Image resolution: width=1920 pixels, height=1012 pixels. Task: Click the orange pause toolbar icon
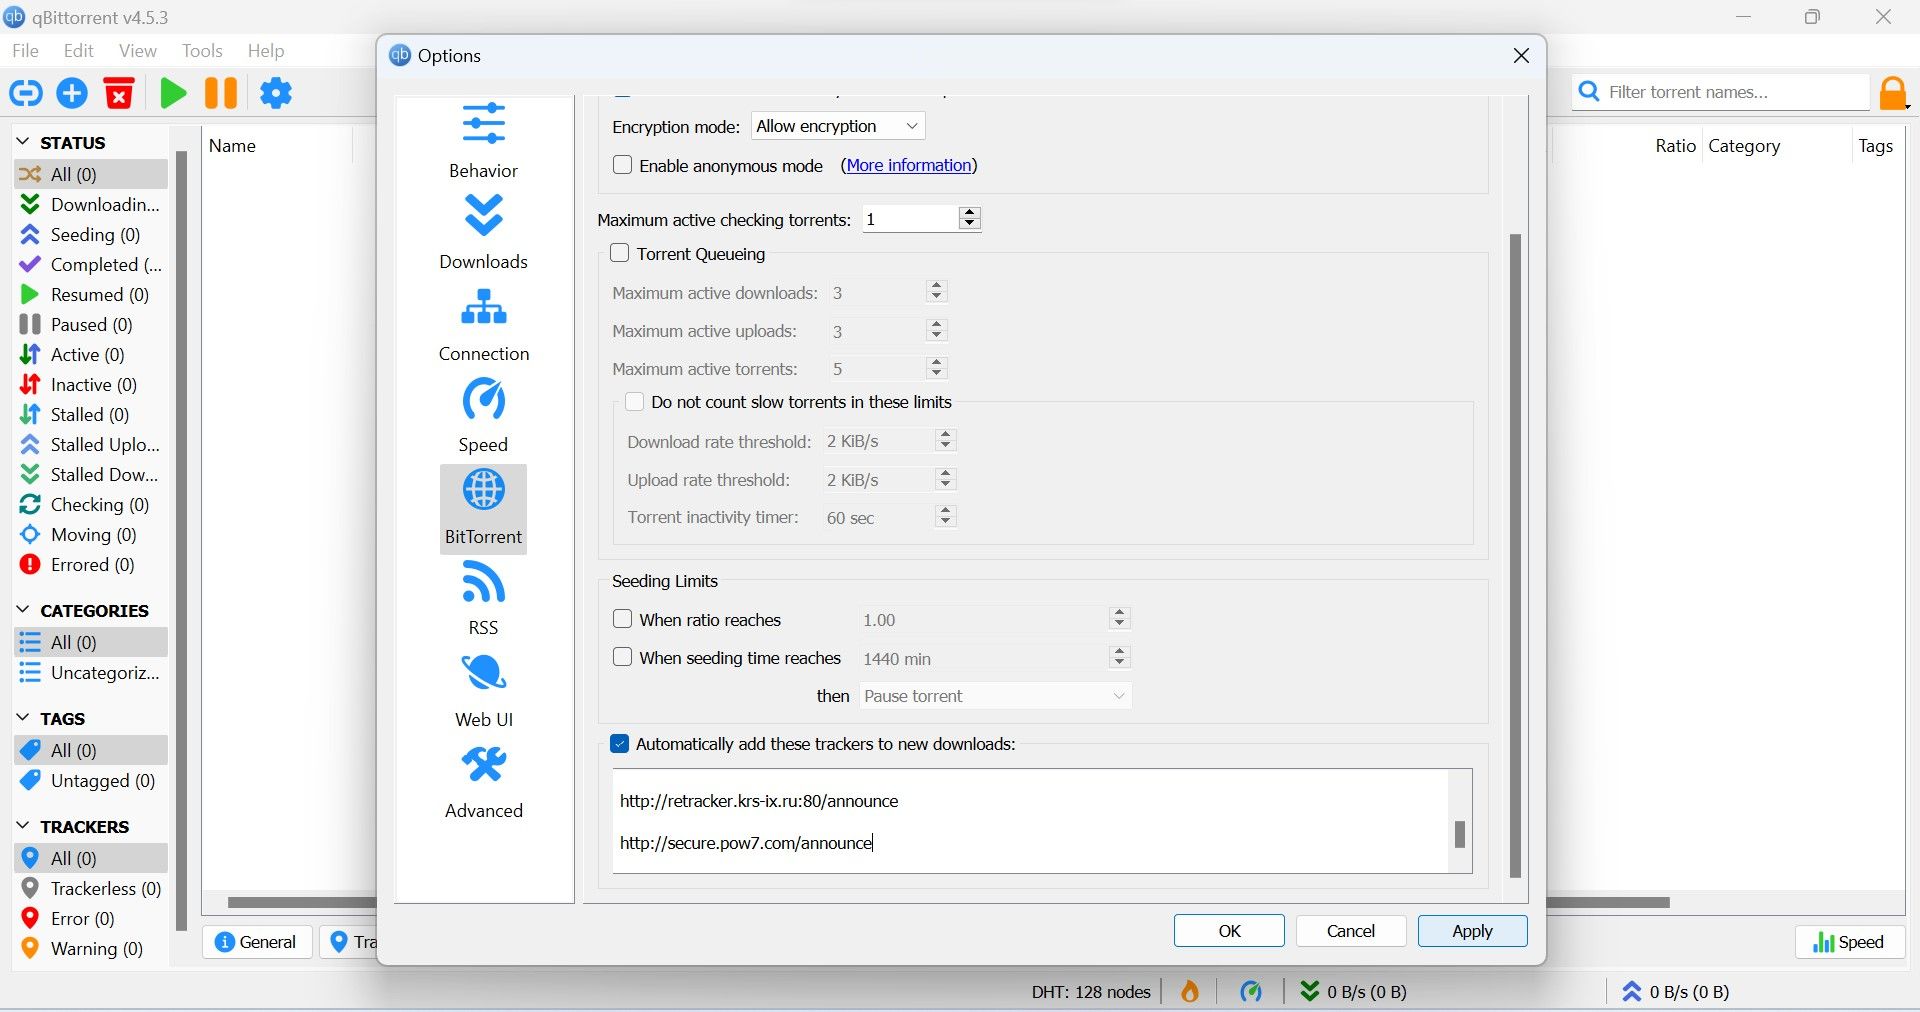(x=221, y=93)
